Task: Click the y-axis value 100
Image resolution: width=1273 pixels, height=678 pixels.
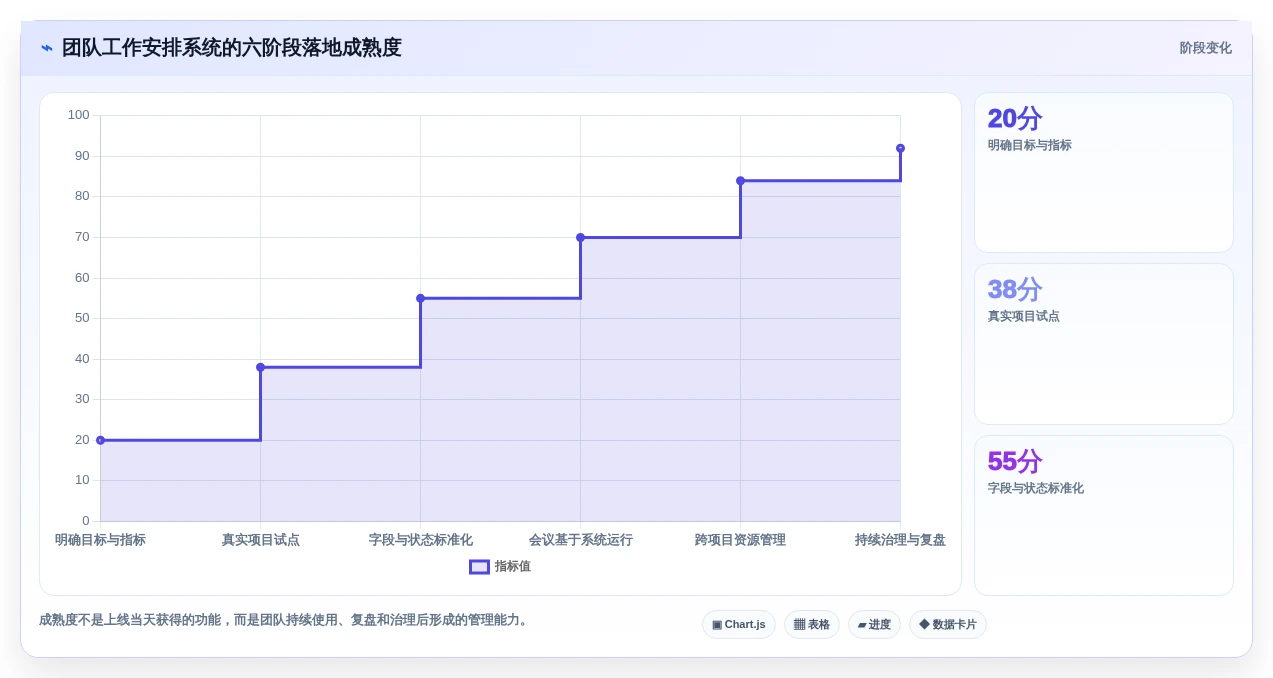Action: pos(78,115)
